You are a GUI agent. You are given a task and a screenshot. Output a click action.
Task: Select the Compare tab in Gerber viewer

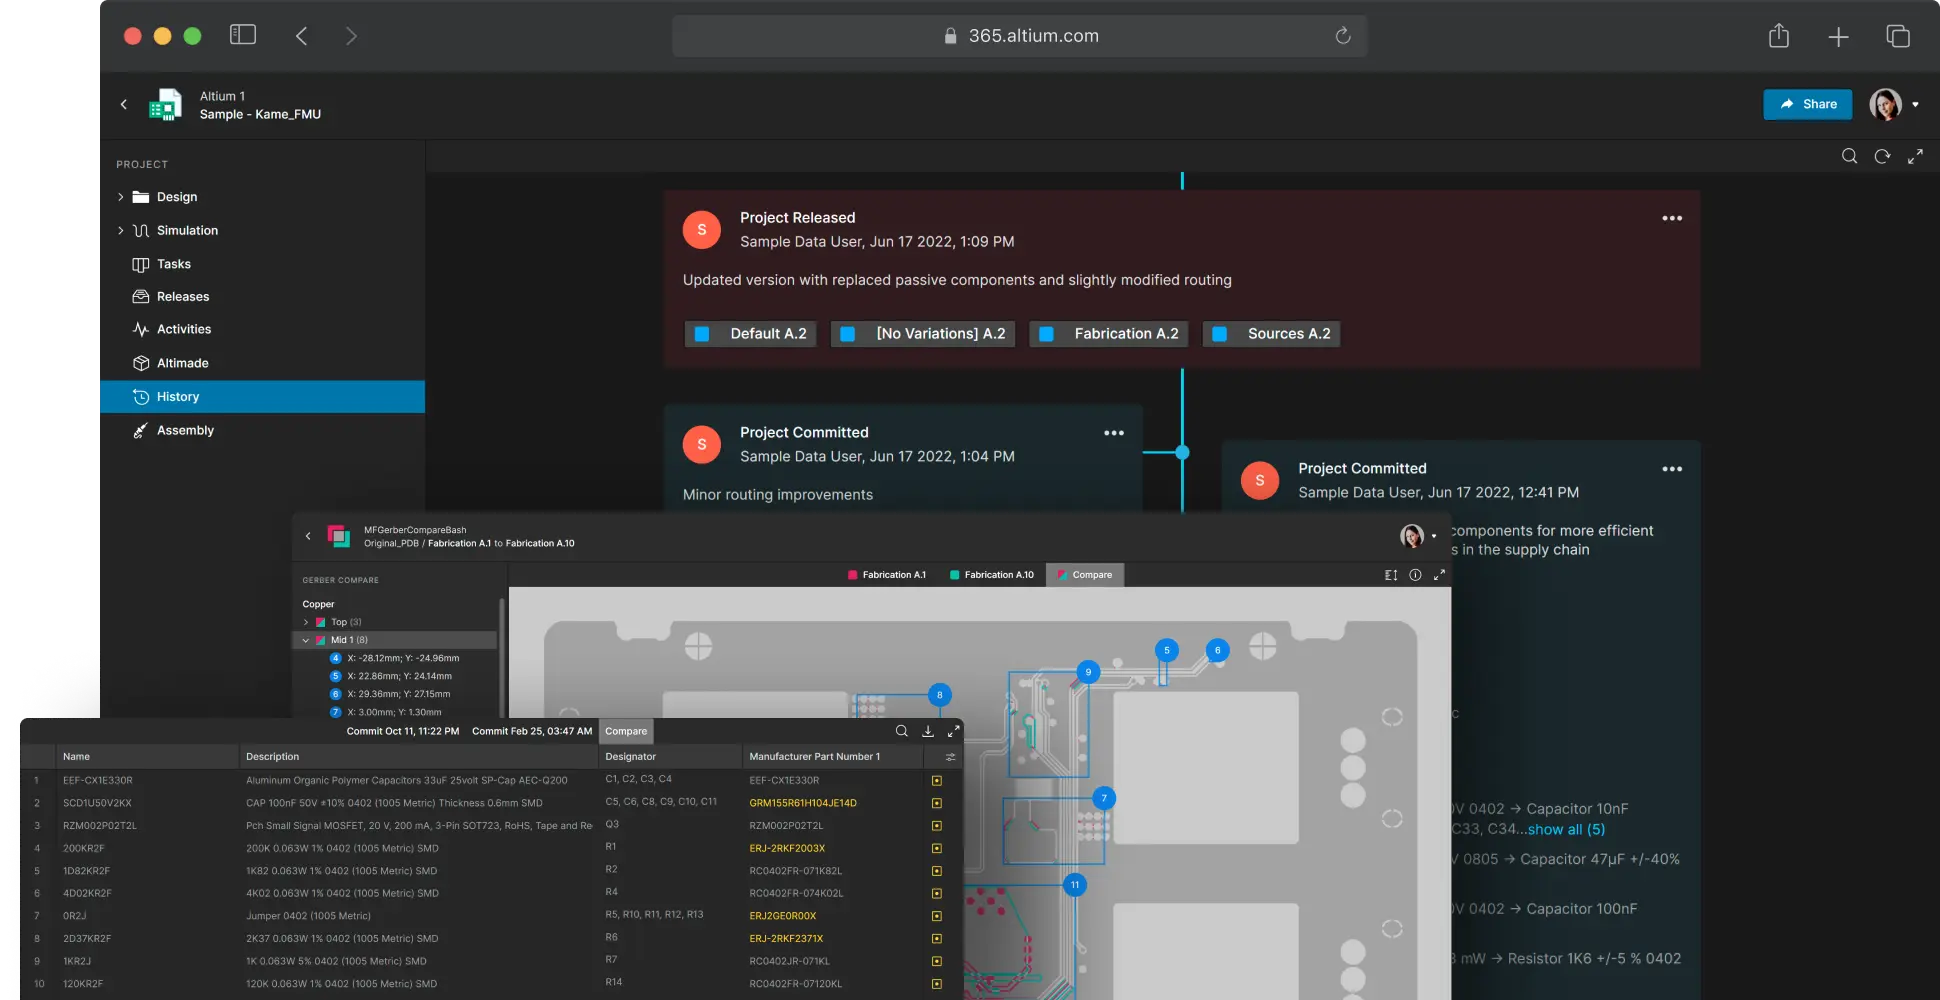point(1085,575)
